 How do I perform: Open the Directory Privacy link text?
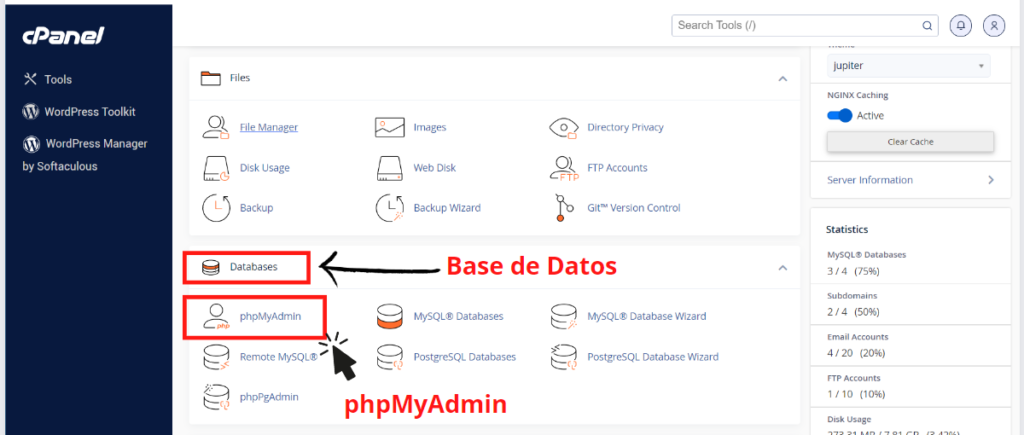pyautogui.click(x=625, y=127)
